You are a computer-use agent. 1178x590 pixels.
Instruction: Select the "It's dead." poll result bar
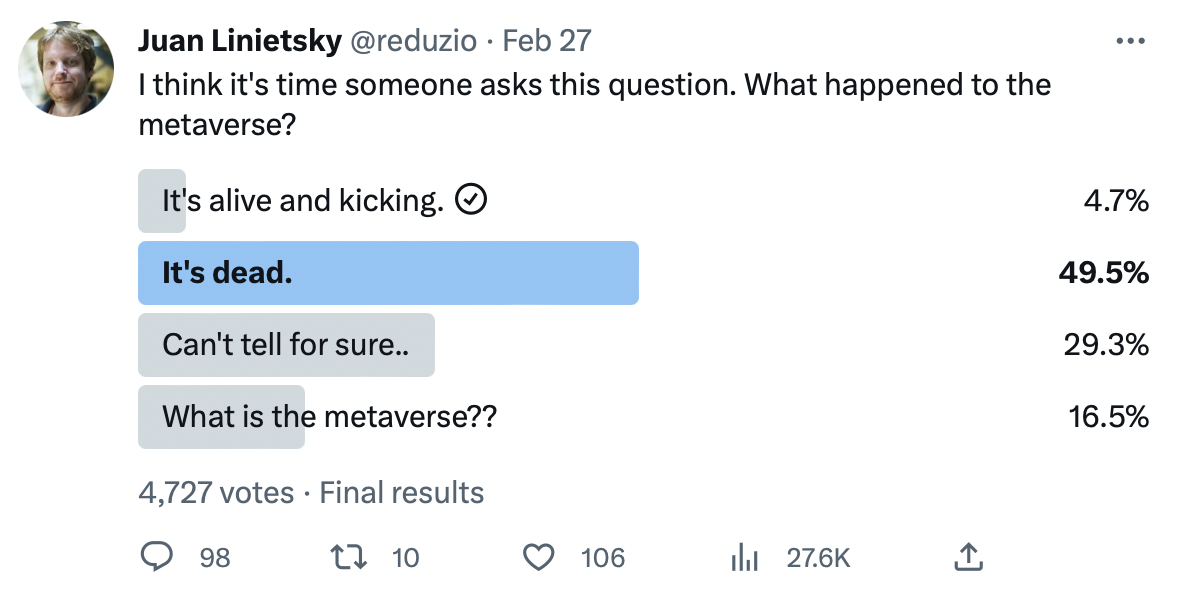388,273
